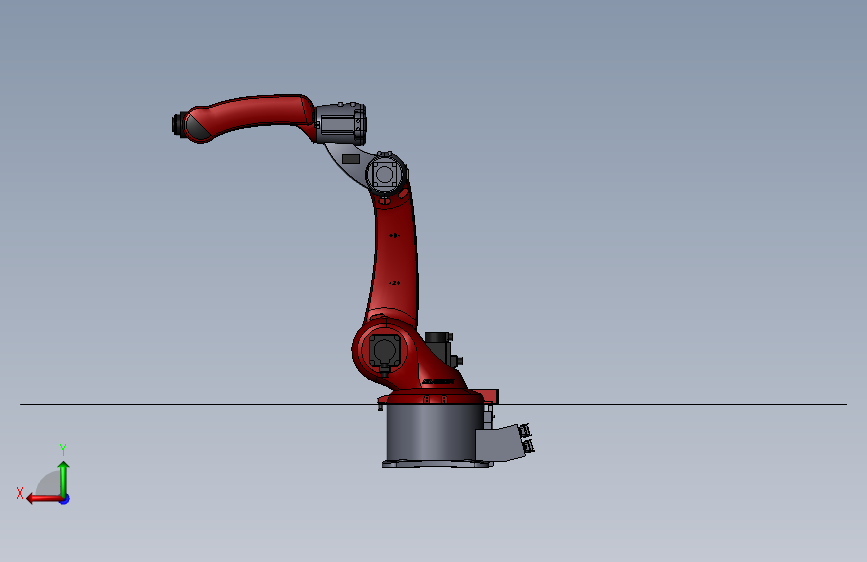Click the red X axis arrow of the triad
867x562 pixels.
coord(44,499)
